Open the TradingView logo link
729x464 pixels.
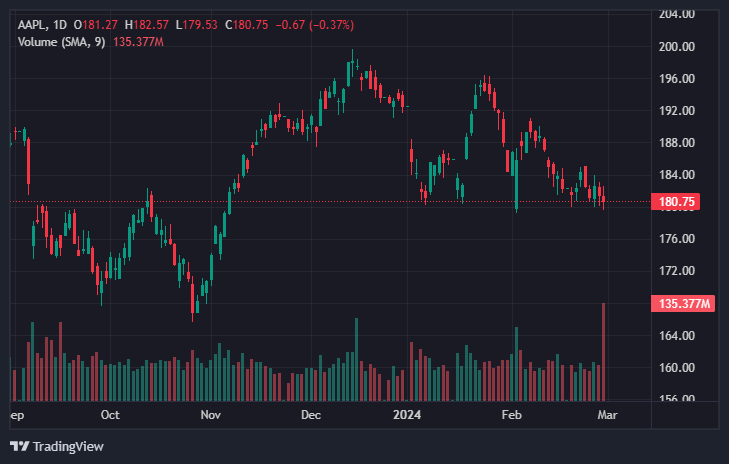click(57, 446)
